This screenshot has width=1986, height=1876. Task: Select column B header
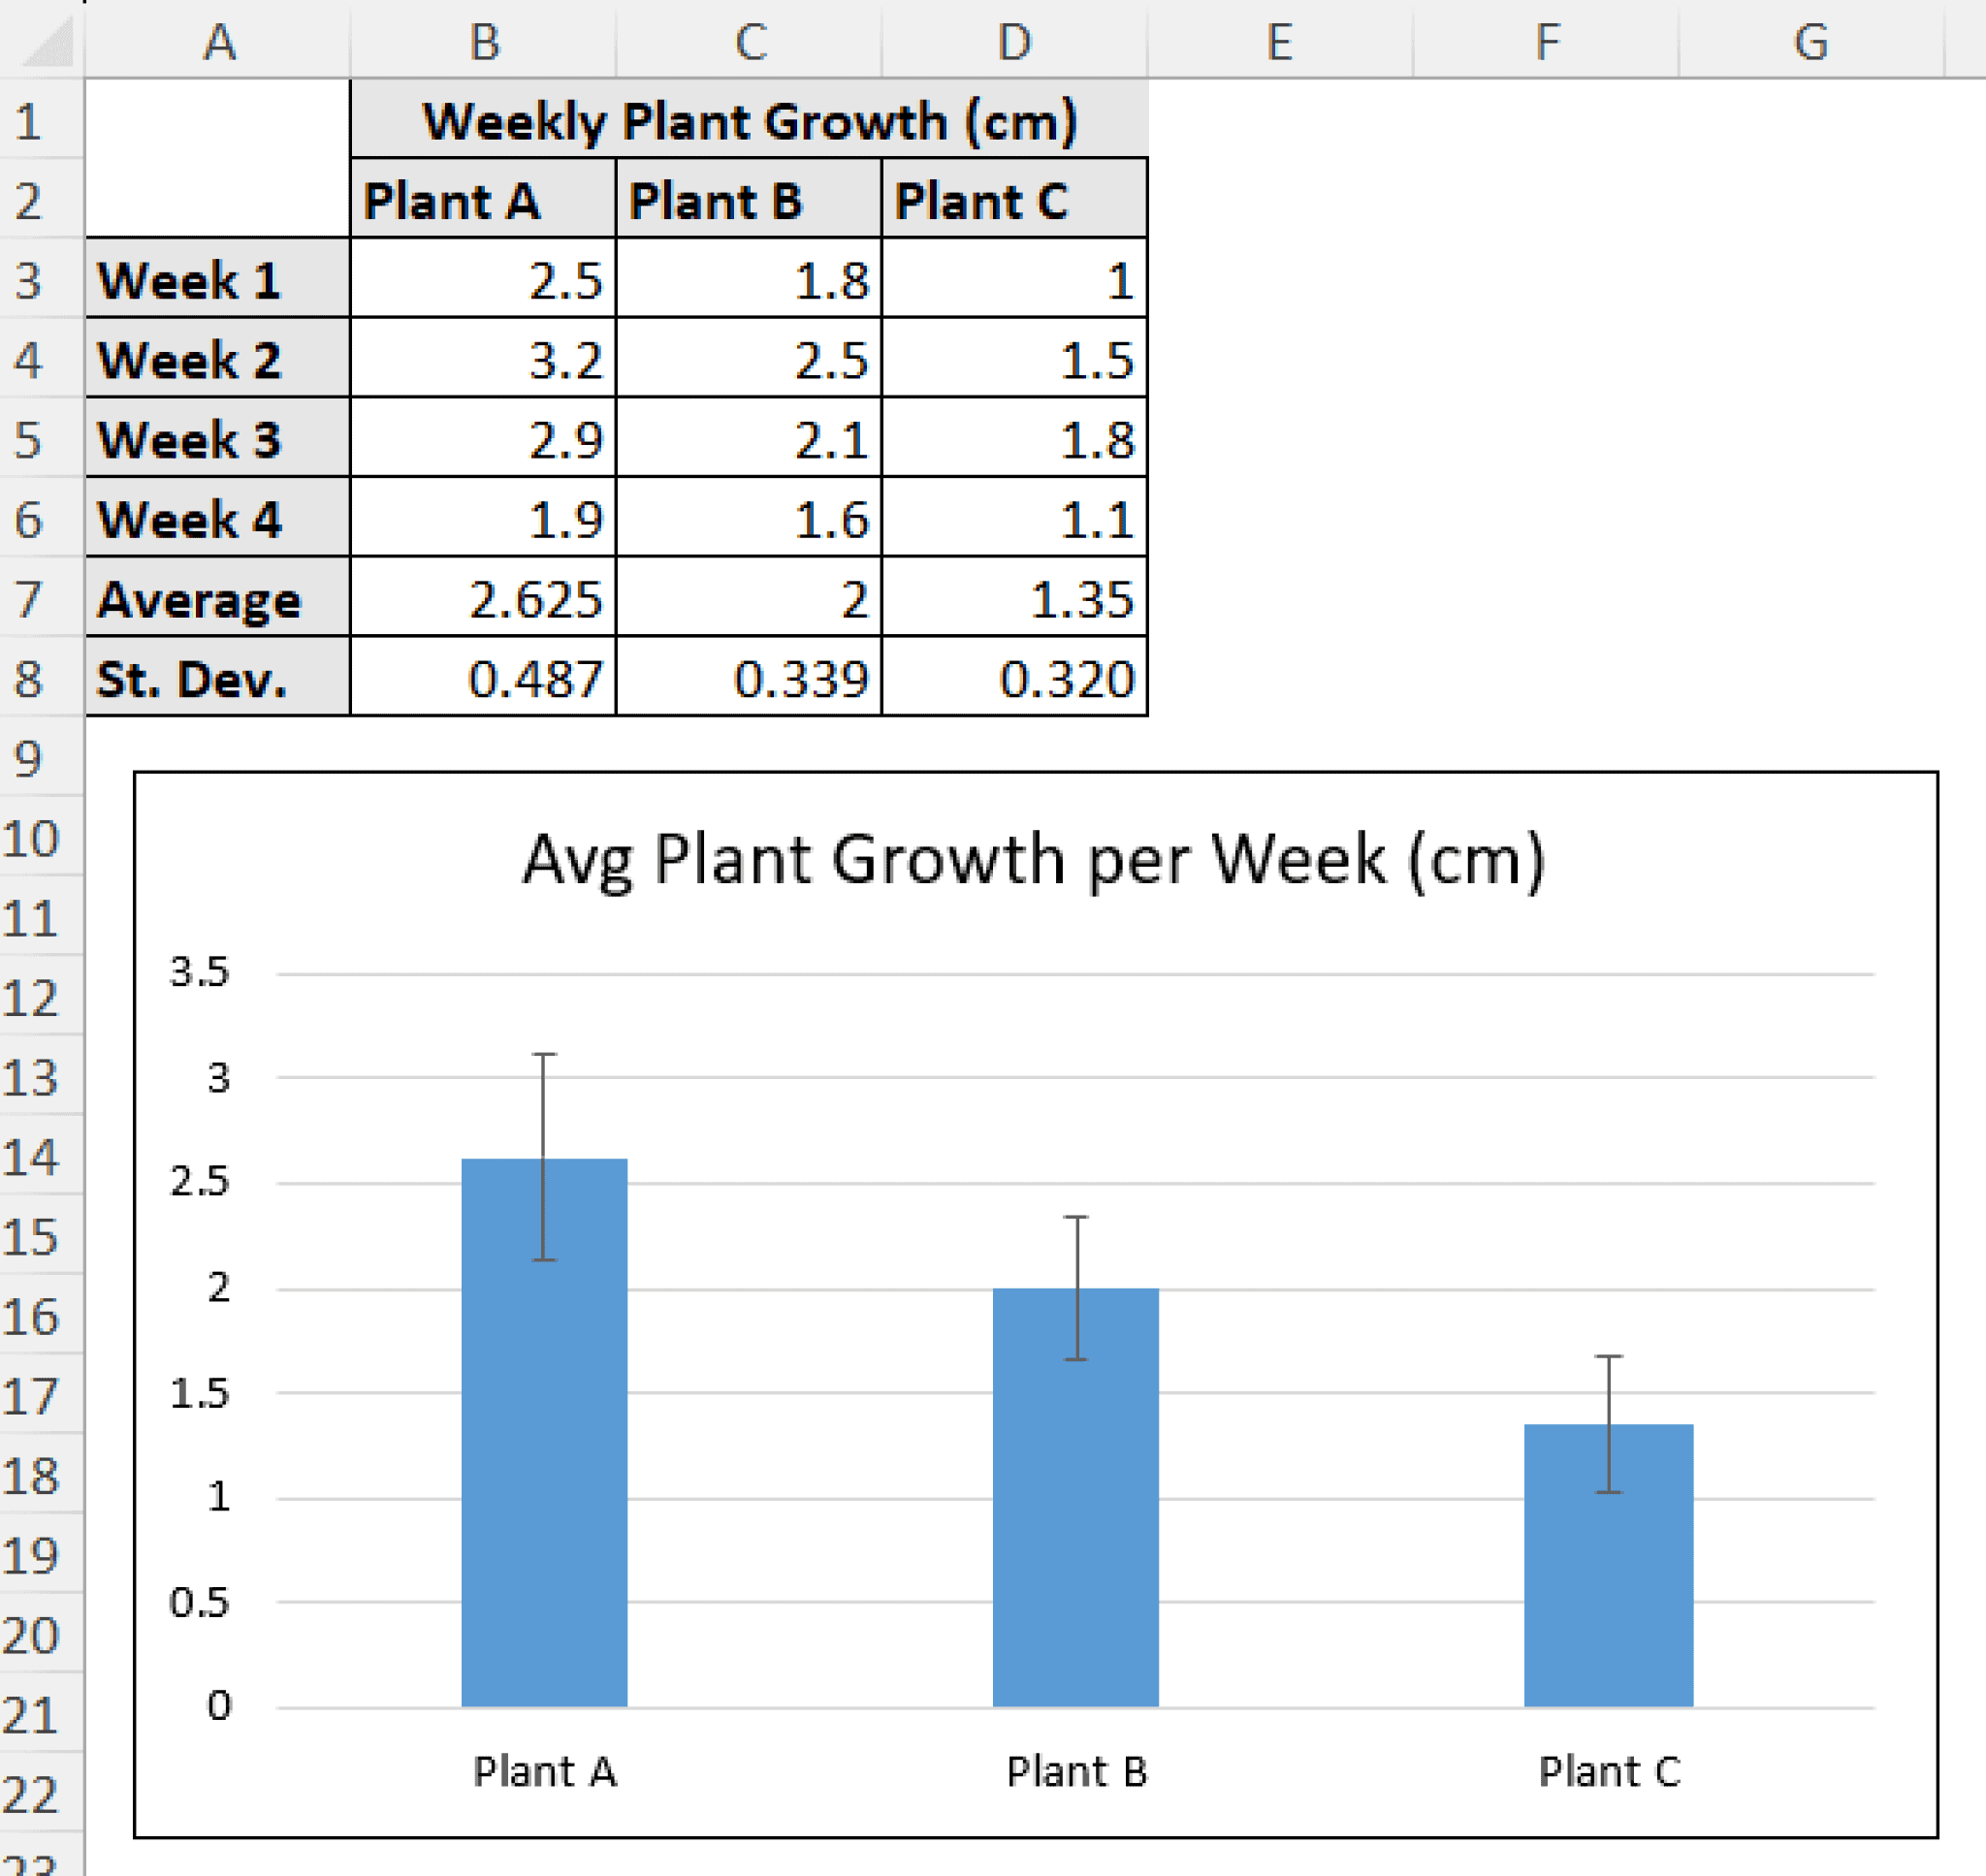click(487, 42)
